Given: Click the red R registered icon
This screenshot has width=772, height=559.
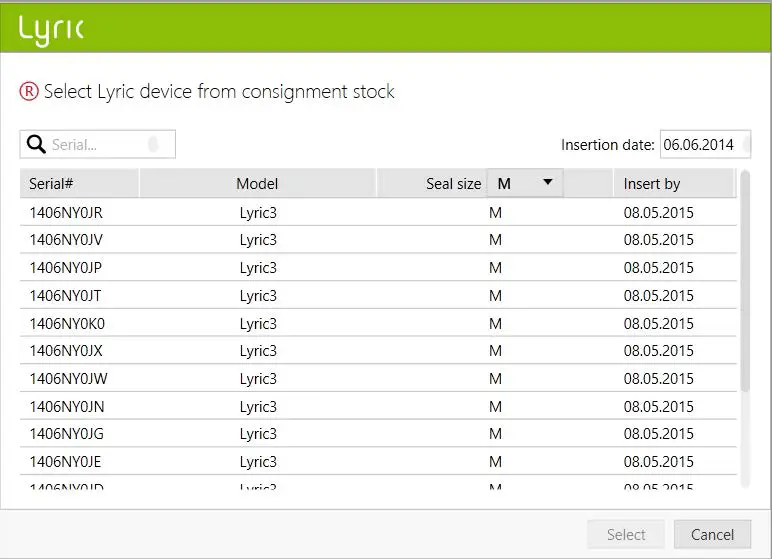Looking at the screenshot, I should click(x=29, y=92).
